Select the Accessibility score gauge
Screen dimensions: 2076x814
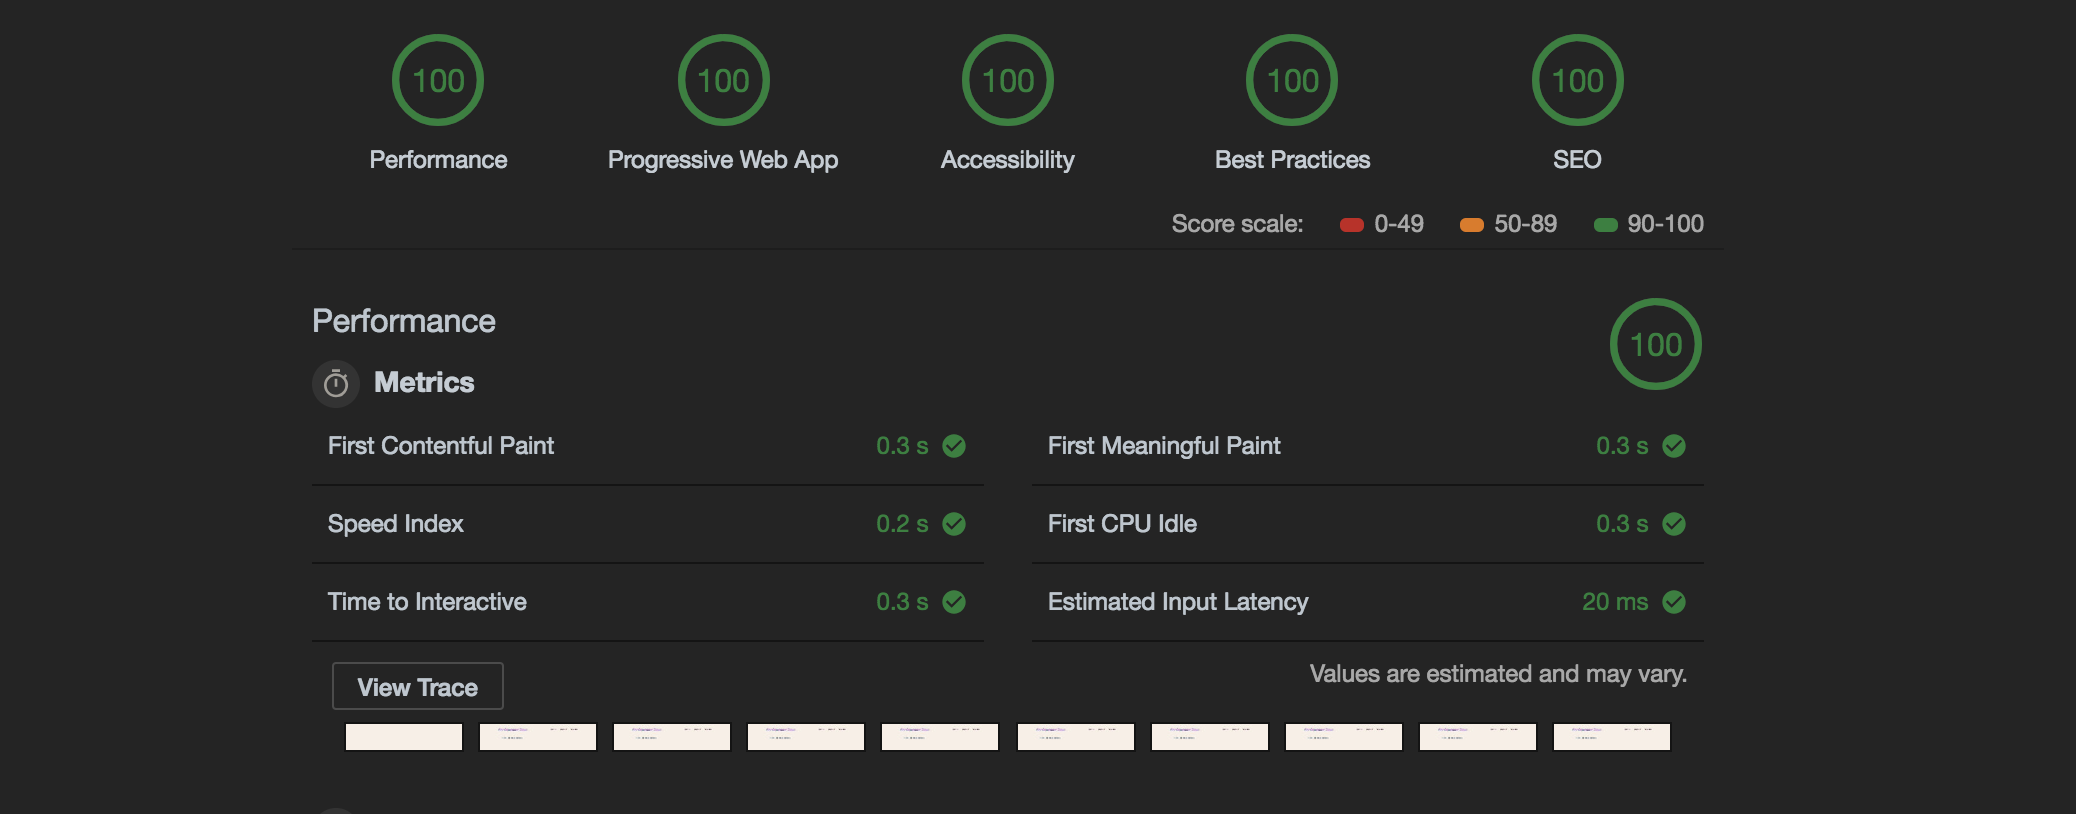click(1007, 81)
